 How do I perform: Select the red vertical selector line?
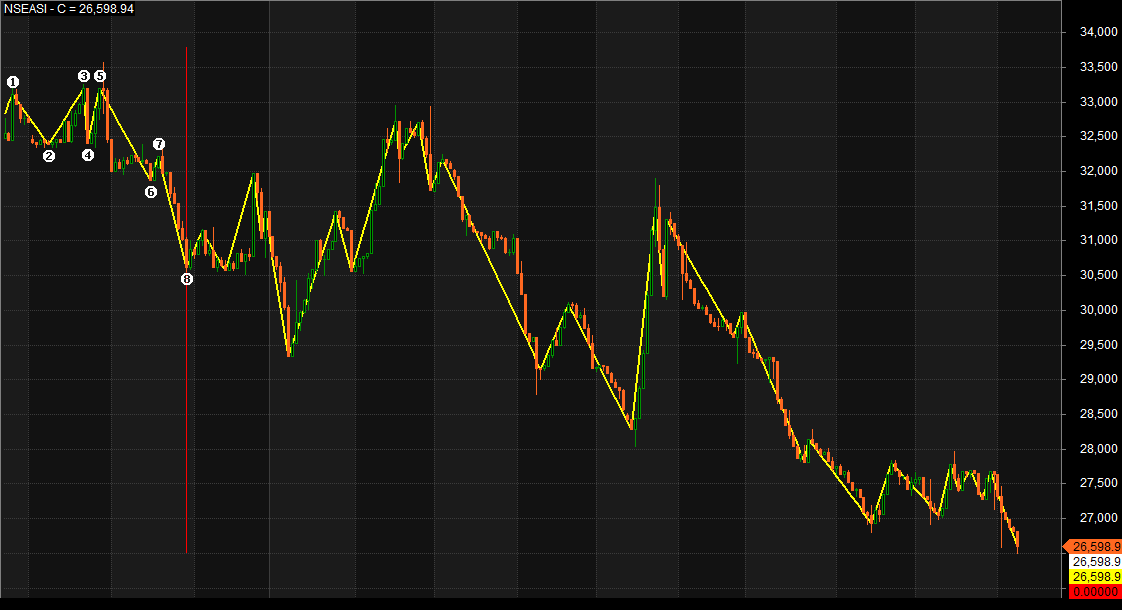(x=187, y=300)
